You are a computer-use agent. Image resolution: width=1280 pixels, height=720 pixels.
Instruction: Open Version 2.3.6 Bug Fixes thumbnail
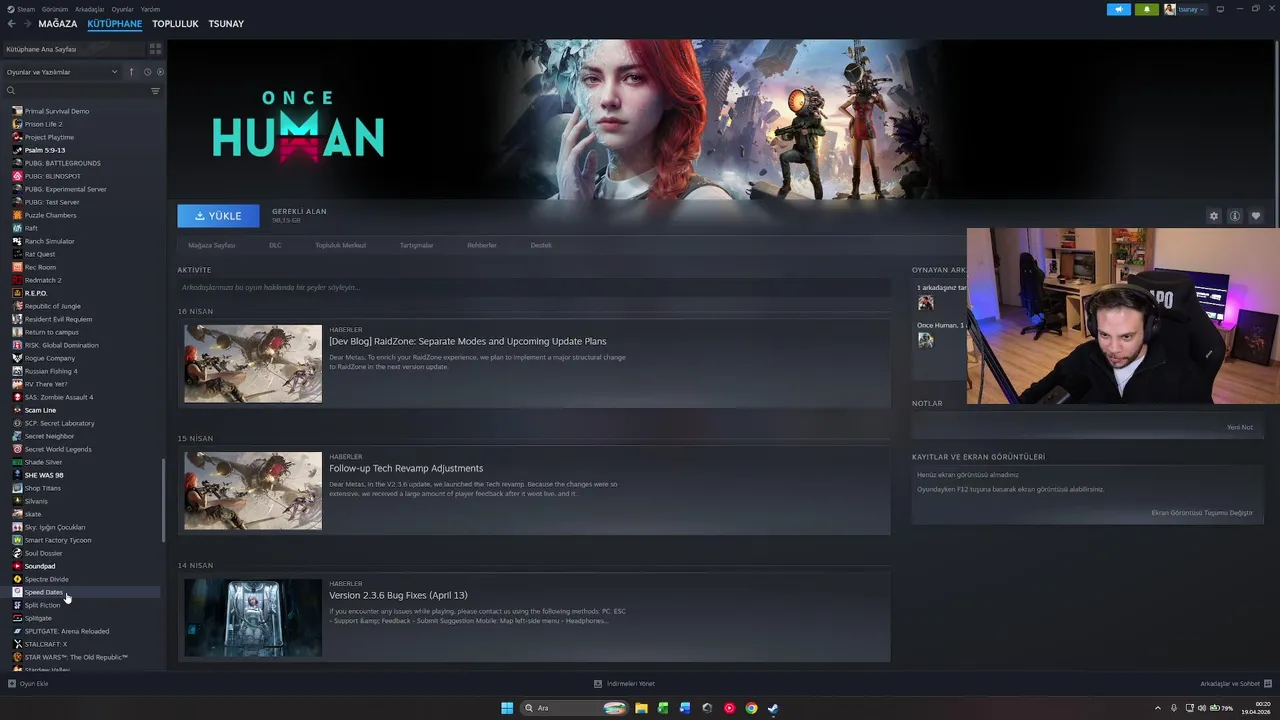pyautogui.click(x=253, y=618)
